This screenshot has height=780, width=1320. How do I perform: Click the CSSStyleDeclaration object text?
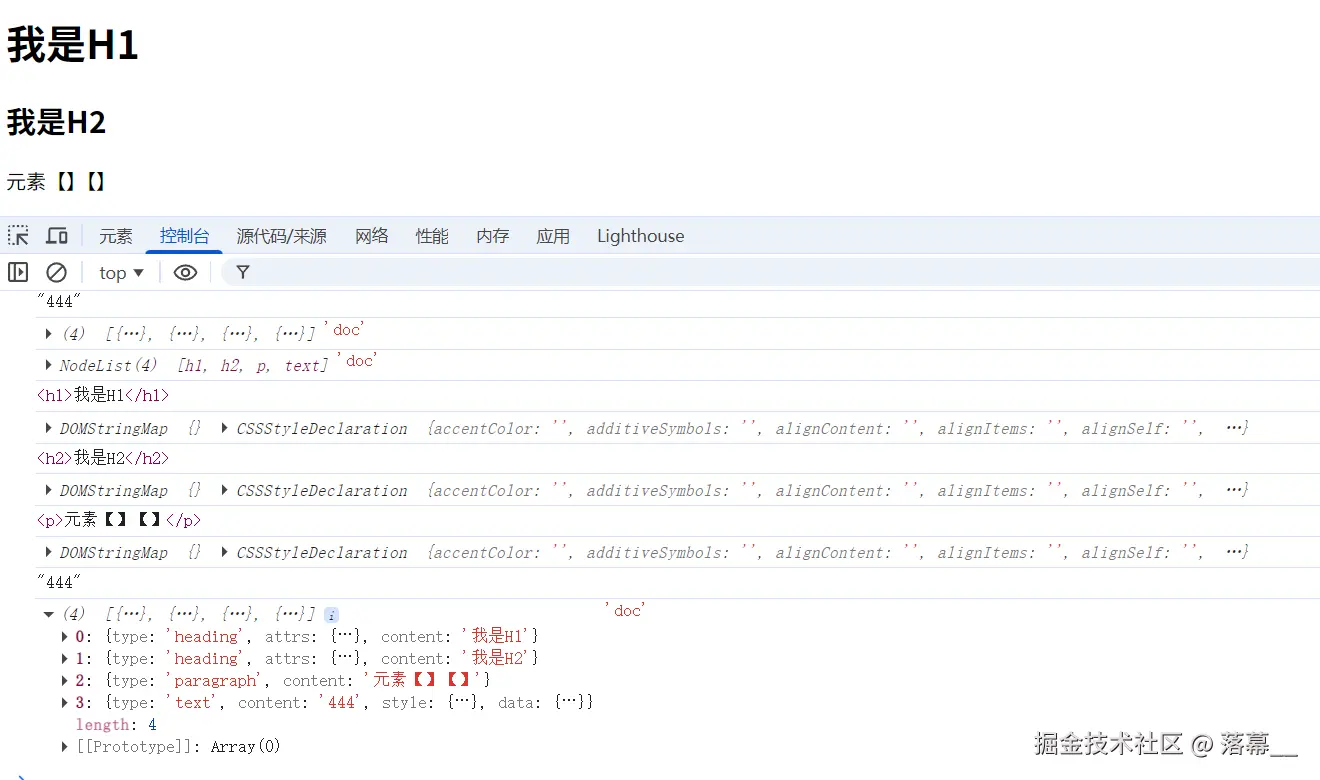pyautogui.click(x=321, y=428)
